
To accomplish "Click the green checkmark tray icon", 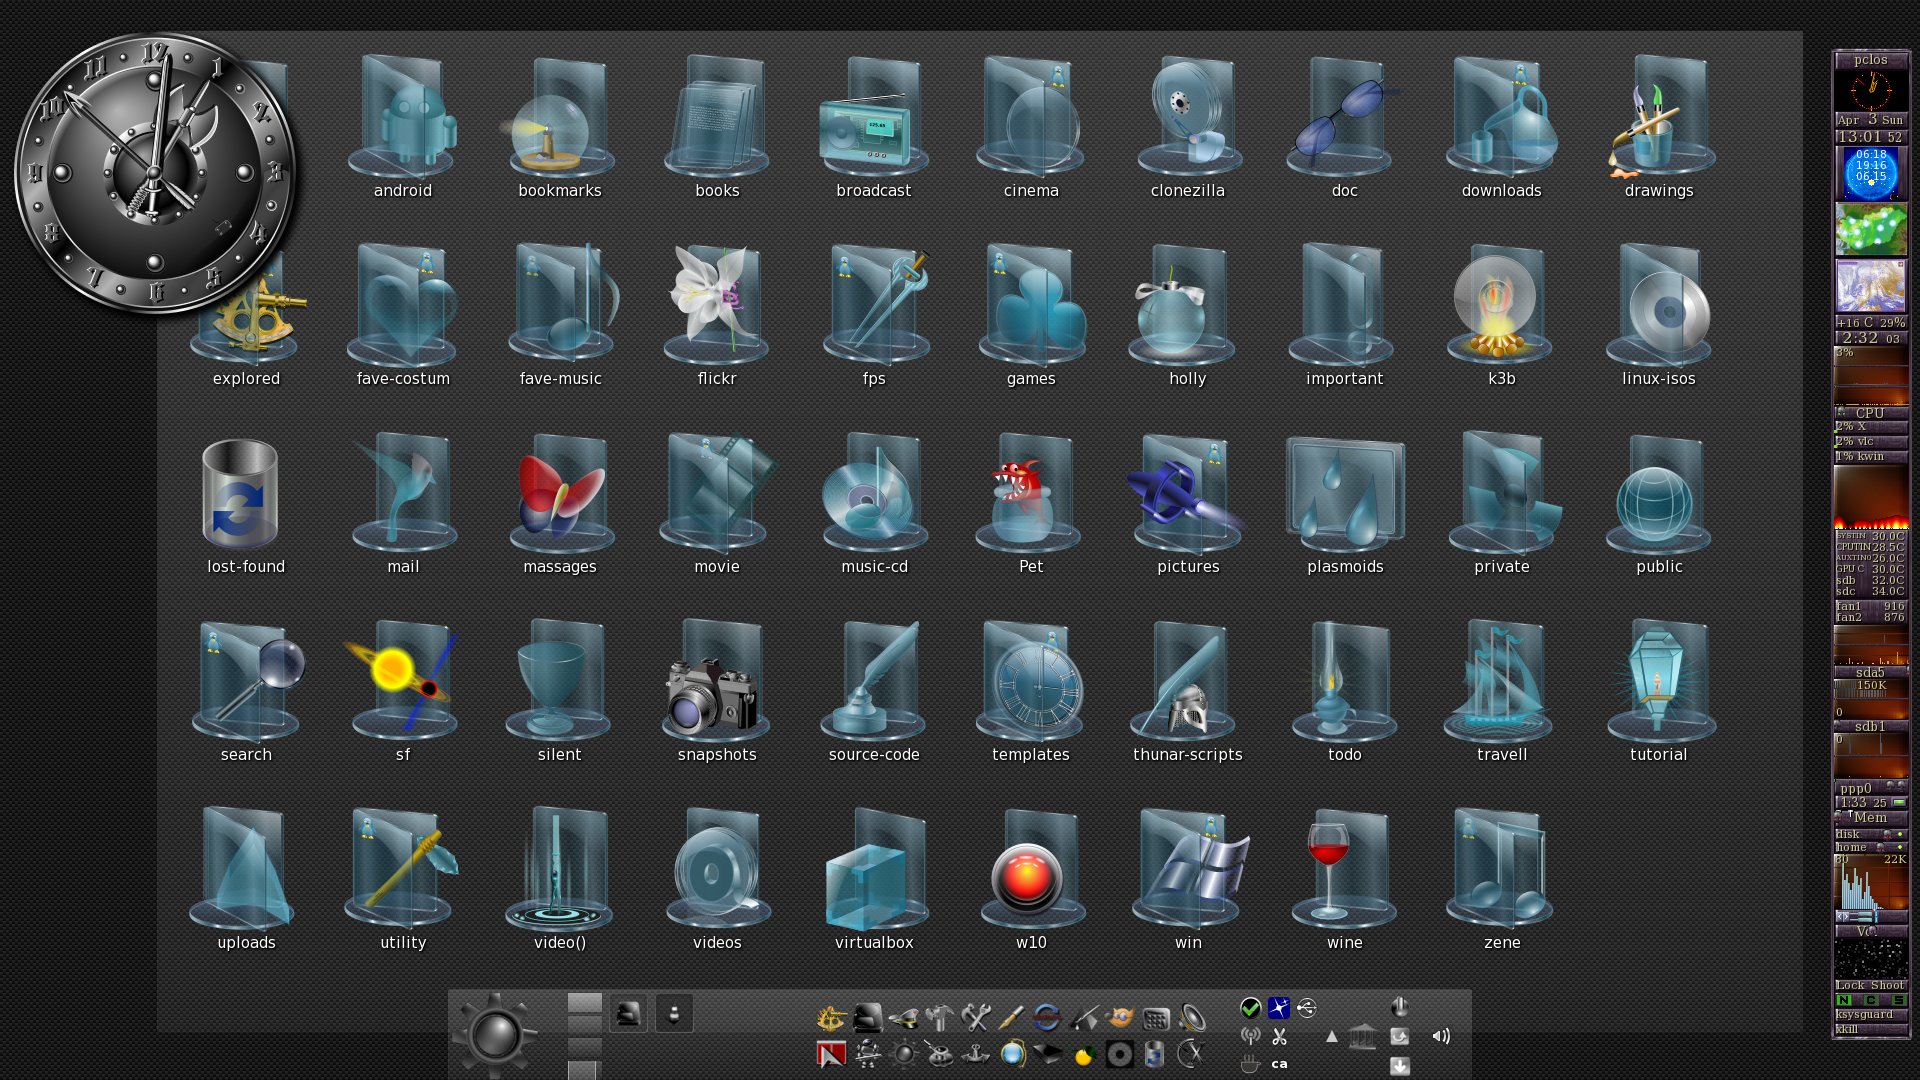I will click(1250, 1008).
